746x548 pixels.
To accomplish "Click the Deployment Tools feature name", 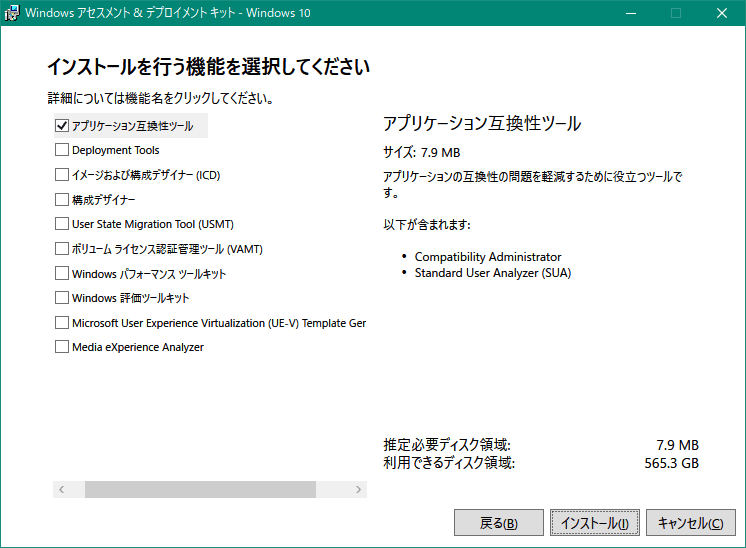I will (116, 150).
